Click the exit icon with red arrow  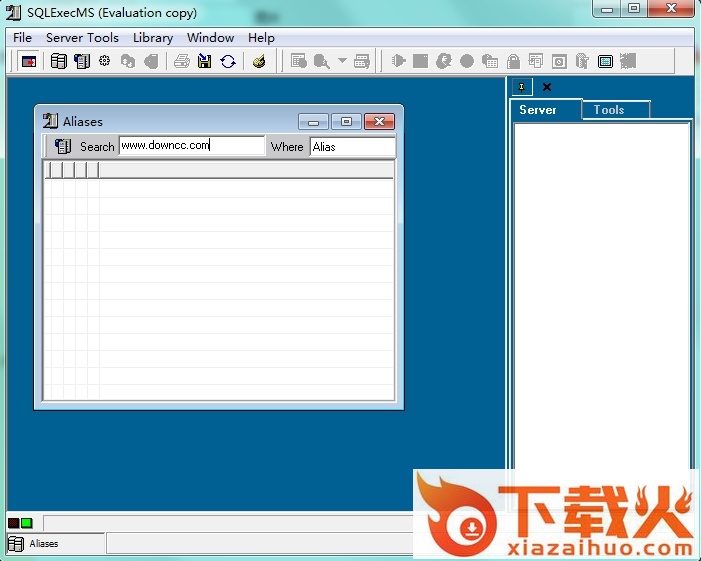(29, 61)
